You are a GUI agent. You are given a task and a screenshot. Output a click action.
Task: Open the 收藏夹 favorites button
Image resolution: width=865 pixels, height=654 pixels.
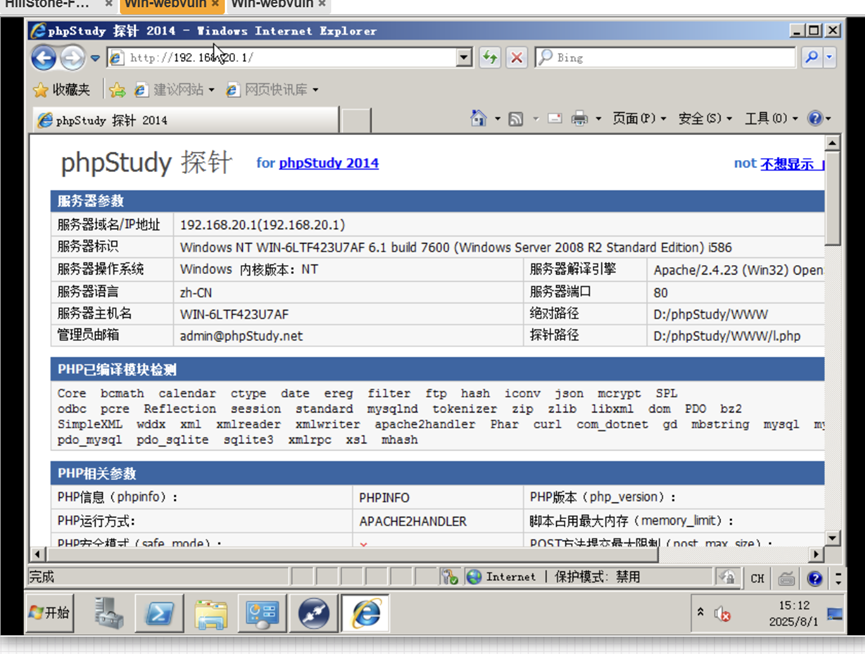coord(61,89)
